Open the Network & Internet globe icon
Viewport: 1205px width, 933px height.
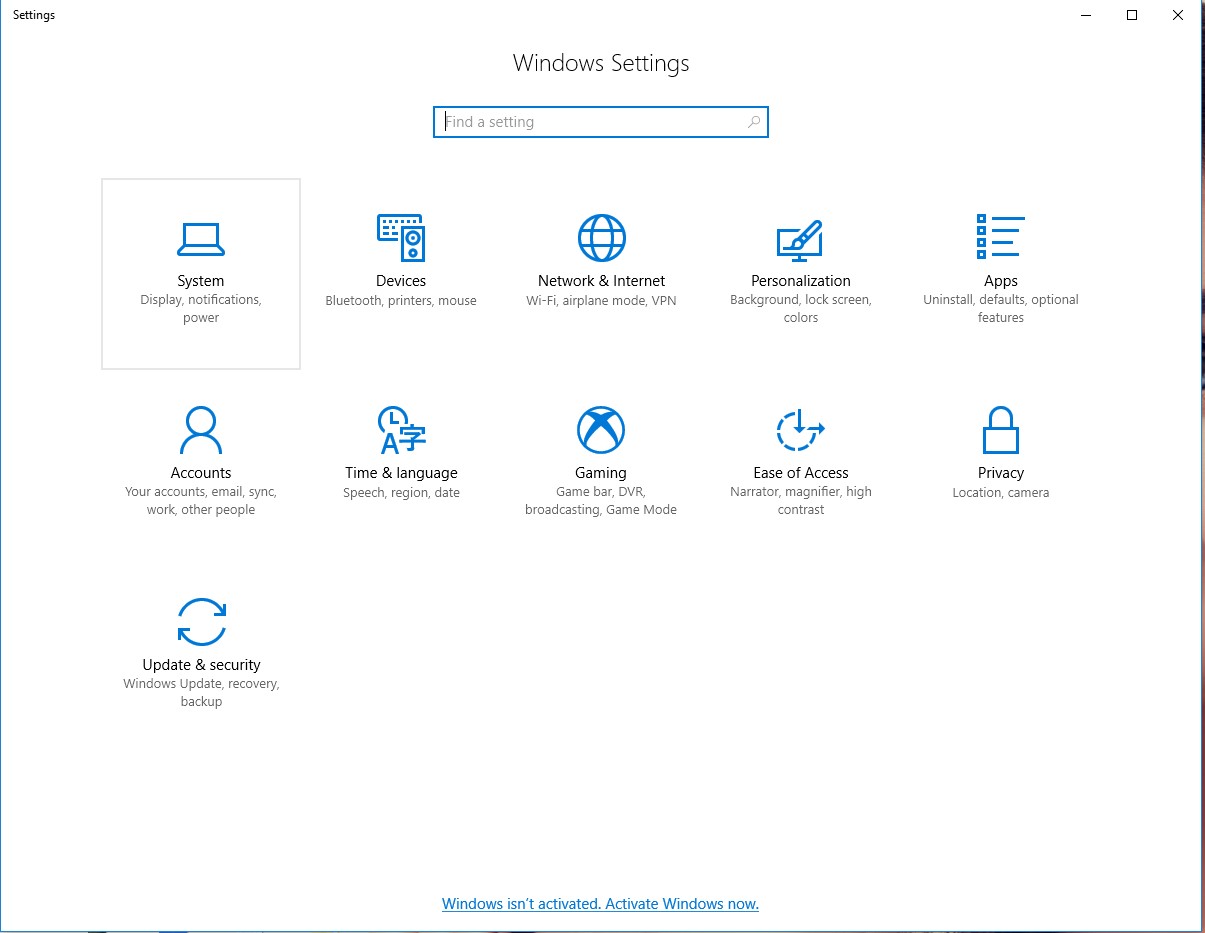(x=601, y=238)
